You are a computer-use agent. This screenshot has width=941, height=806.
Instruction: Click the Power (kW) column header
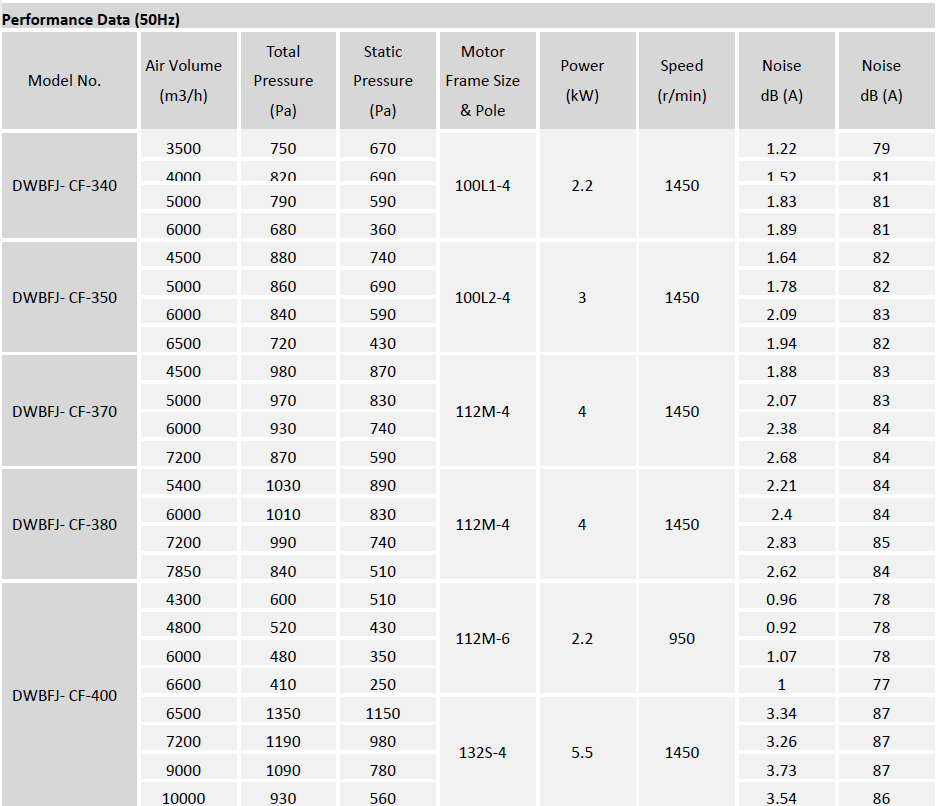(x=582, y=81)
